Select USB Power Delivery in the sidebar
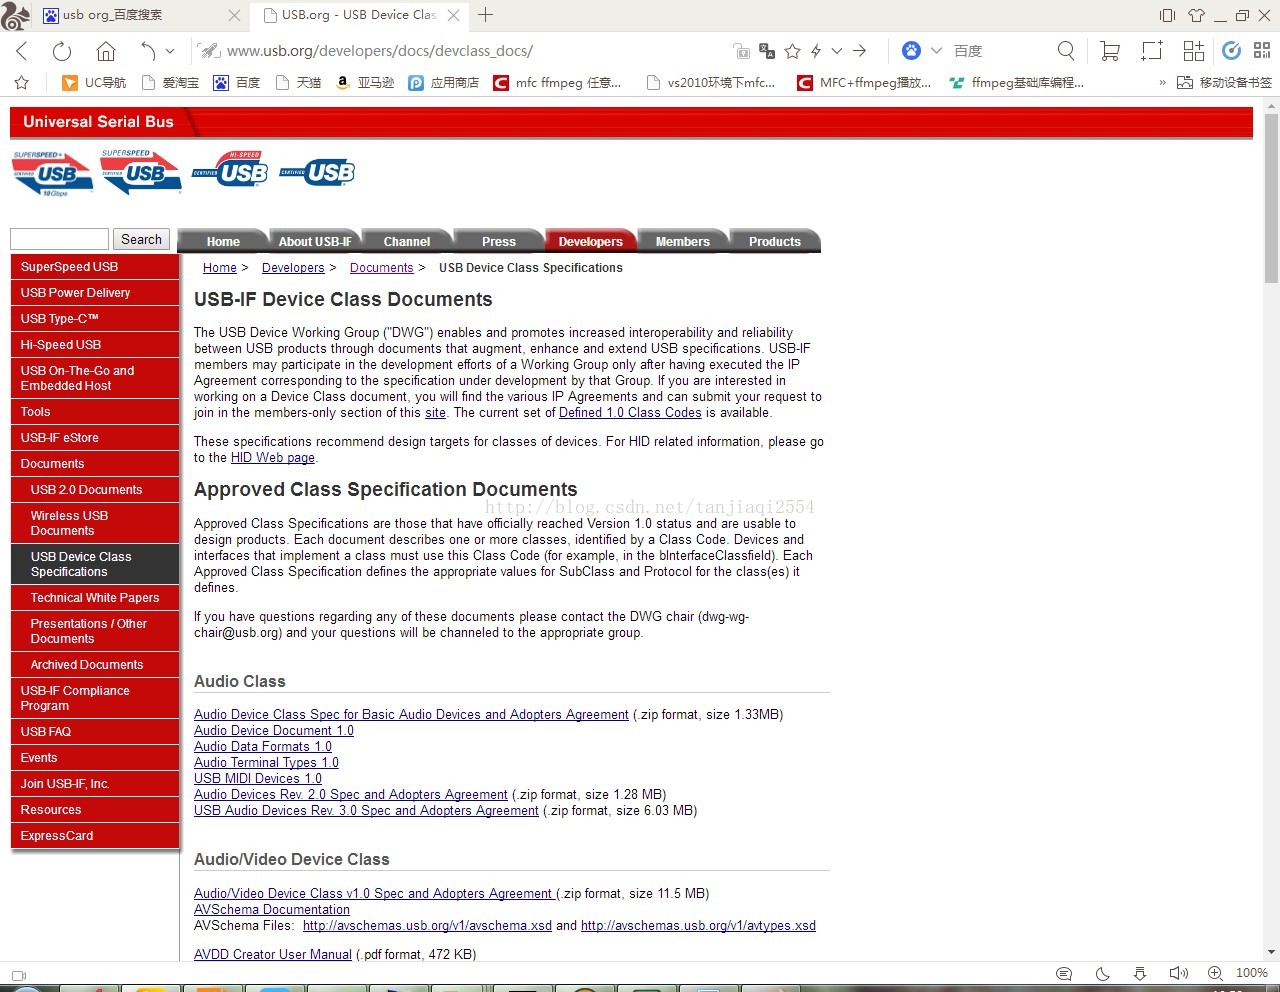The width and height of the screenshot is (1280, 992). [x=95, y=293]
